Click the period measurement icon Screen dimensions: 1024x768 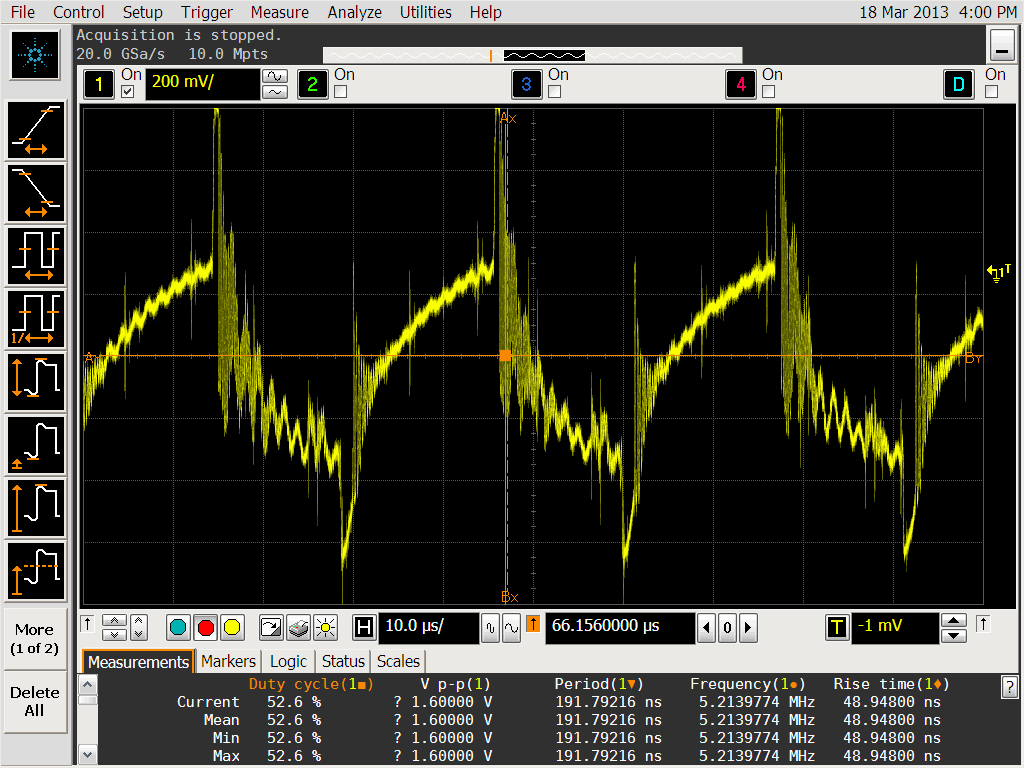click(36, 255)
